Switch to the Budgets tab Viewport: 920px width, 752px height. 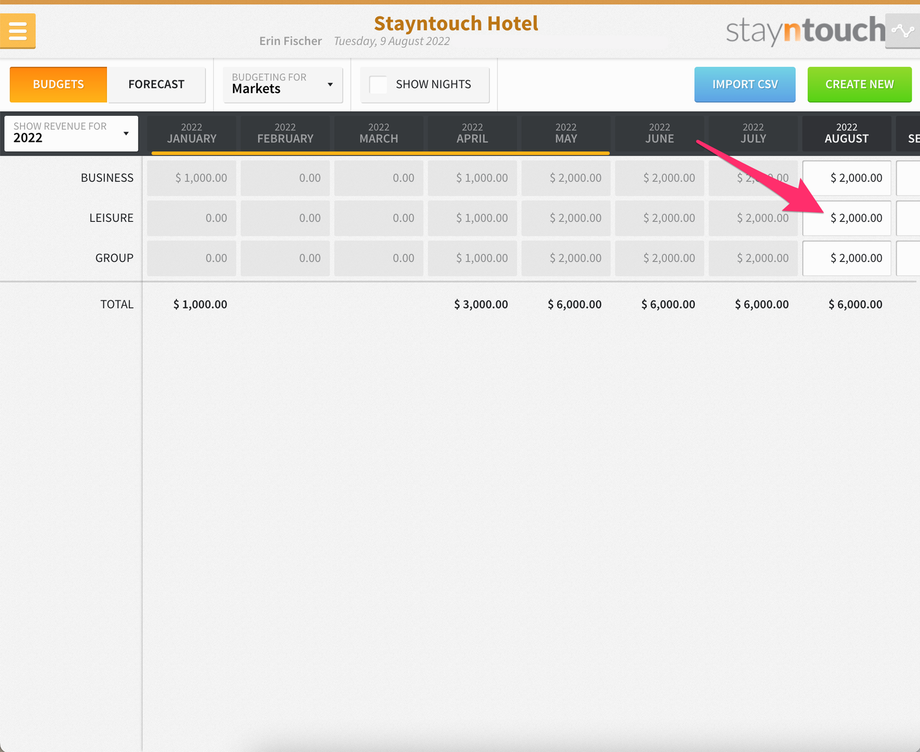point(58,84)
